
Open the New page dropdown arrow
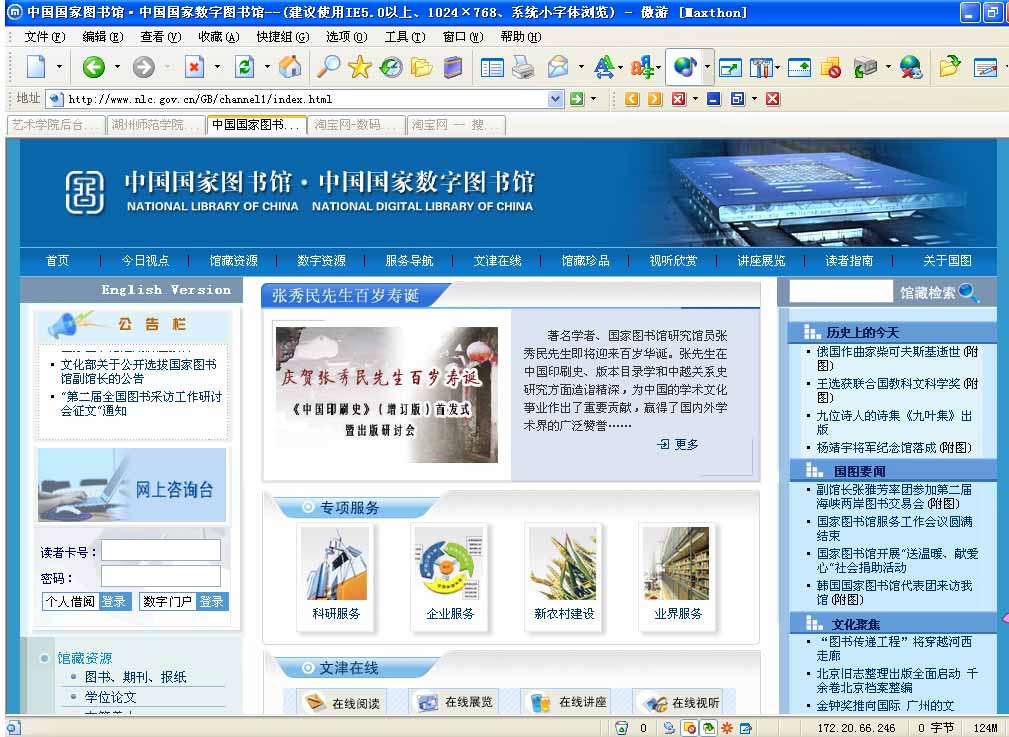(59, 67)
